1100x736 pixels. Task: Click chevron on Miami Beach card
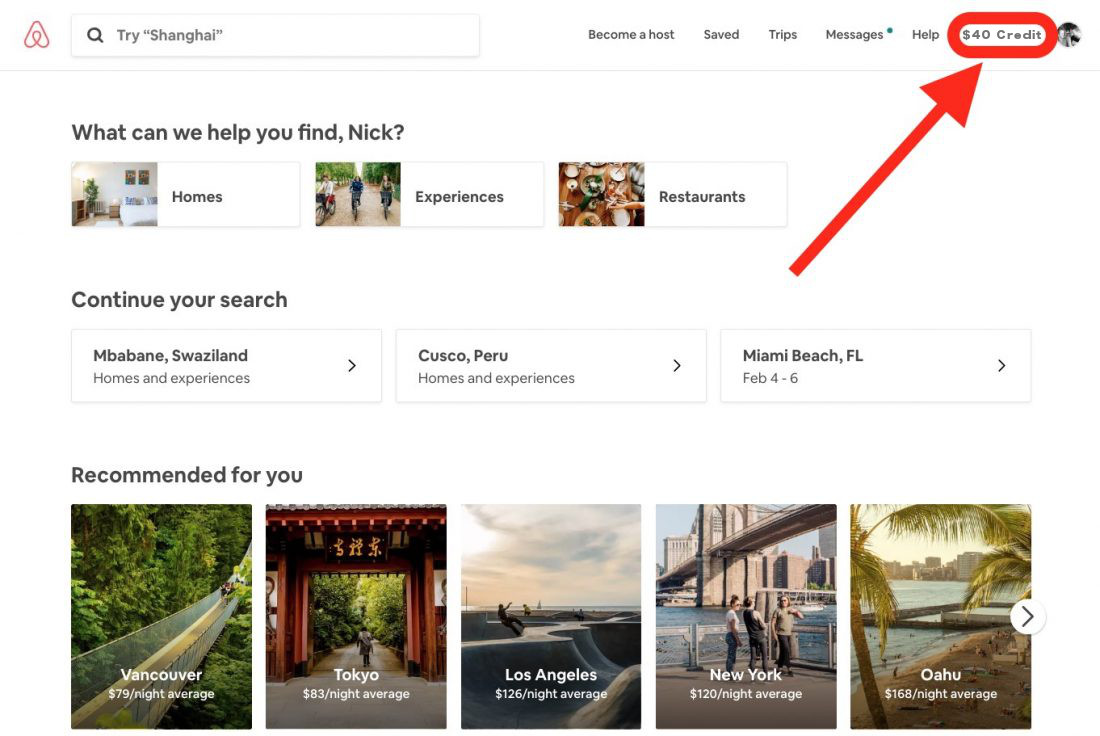[1002, 366]
